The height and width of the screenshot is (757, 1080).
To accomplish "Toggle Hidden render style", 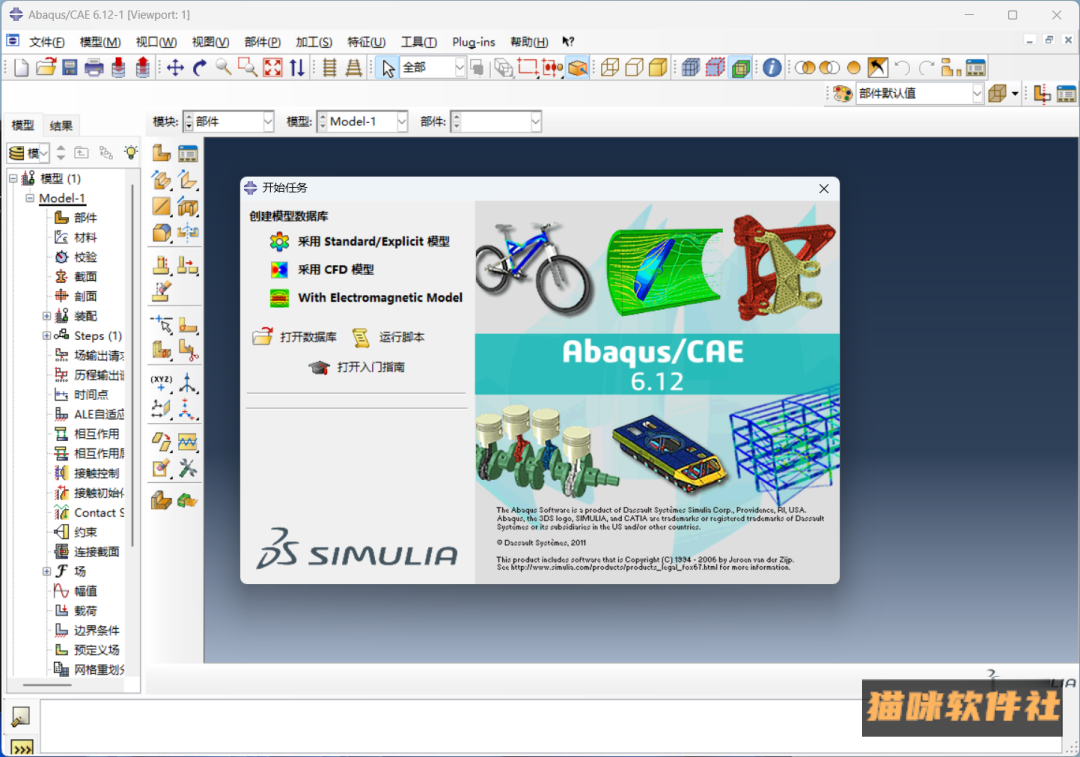I will click(x=634, y=68).
